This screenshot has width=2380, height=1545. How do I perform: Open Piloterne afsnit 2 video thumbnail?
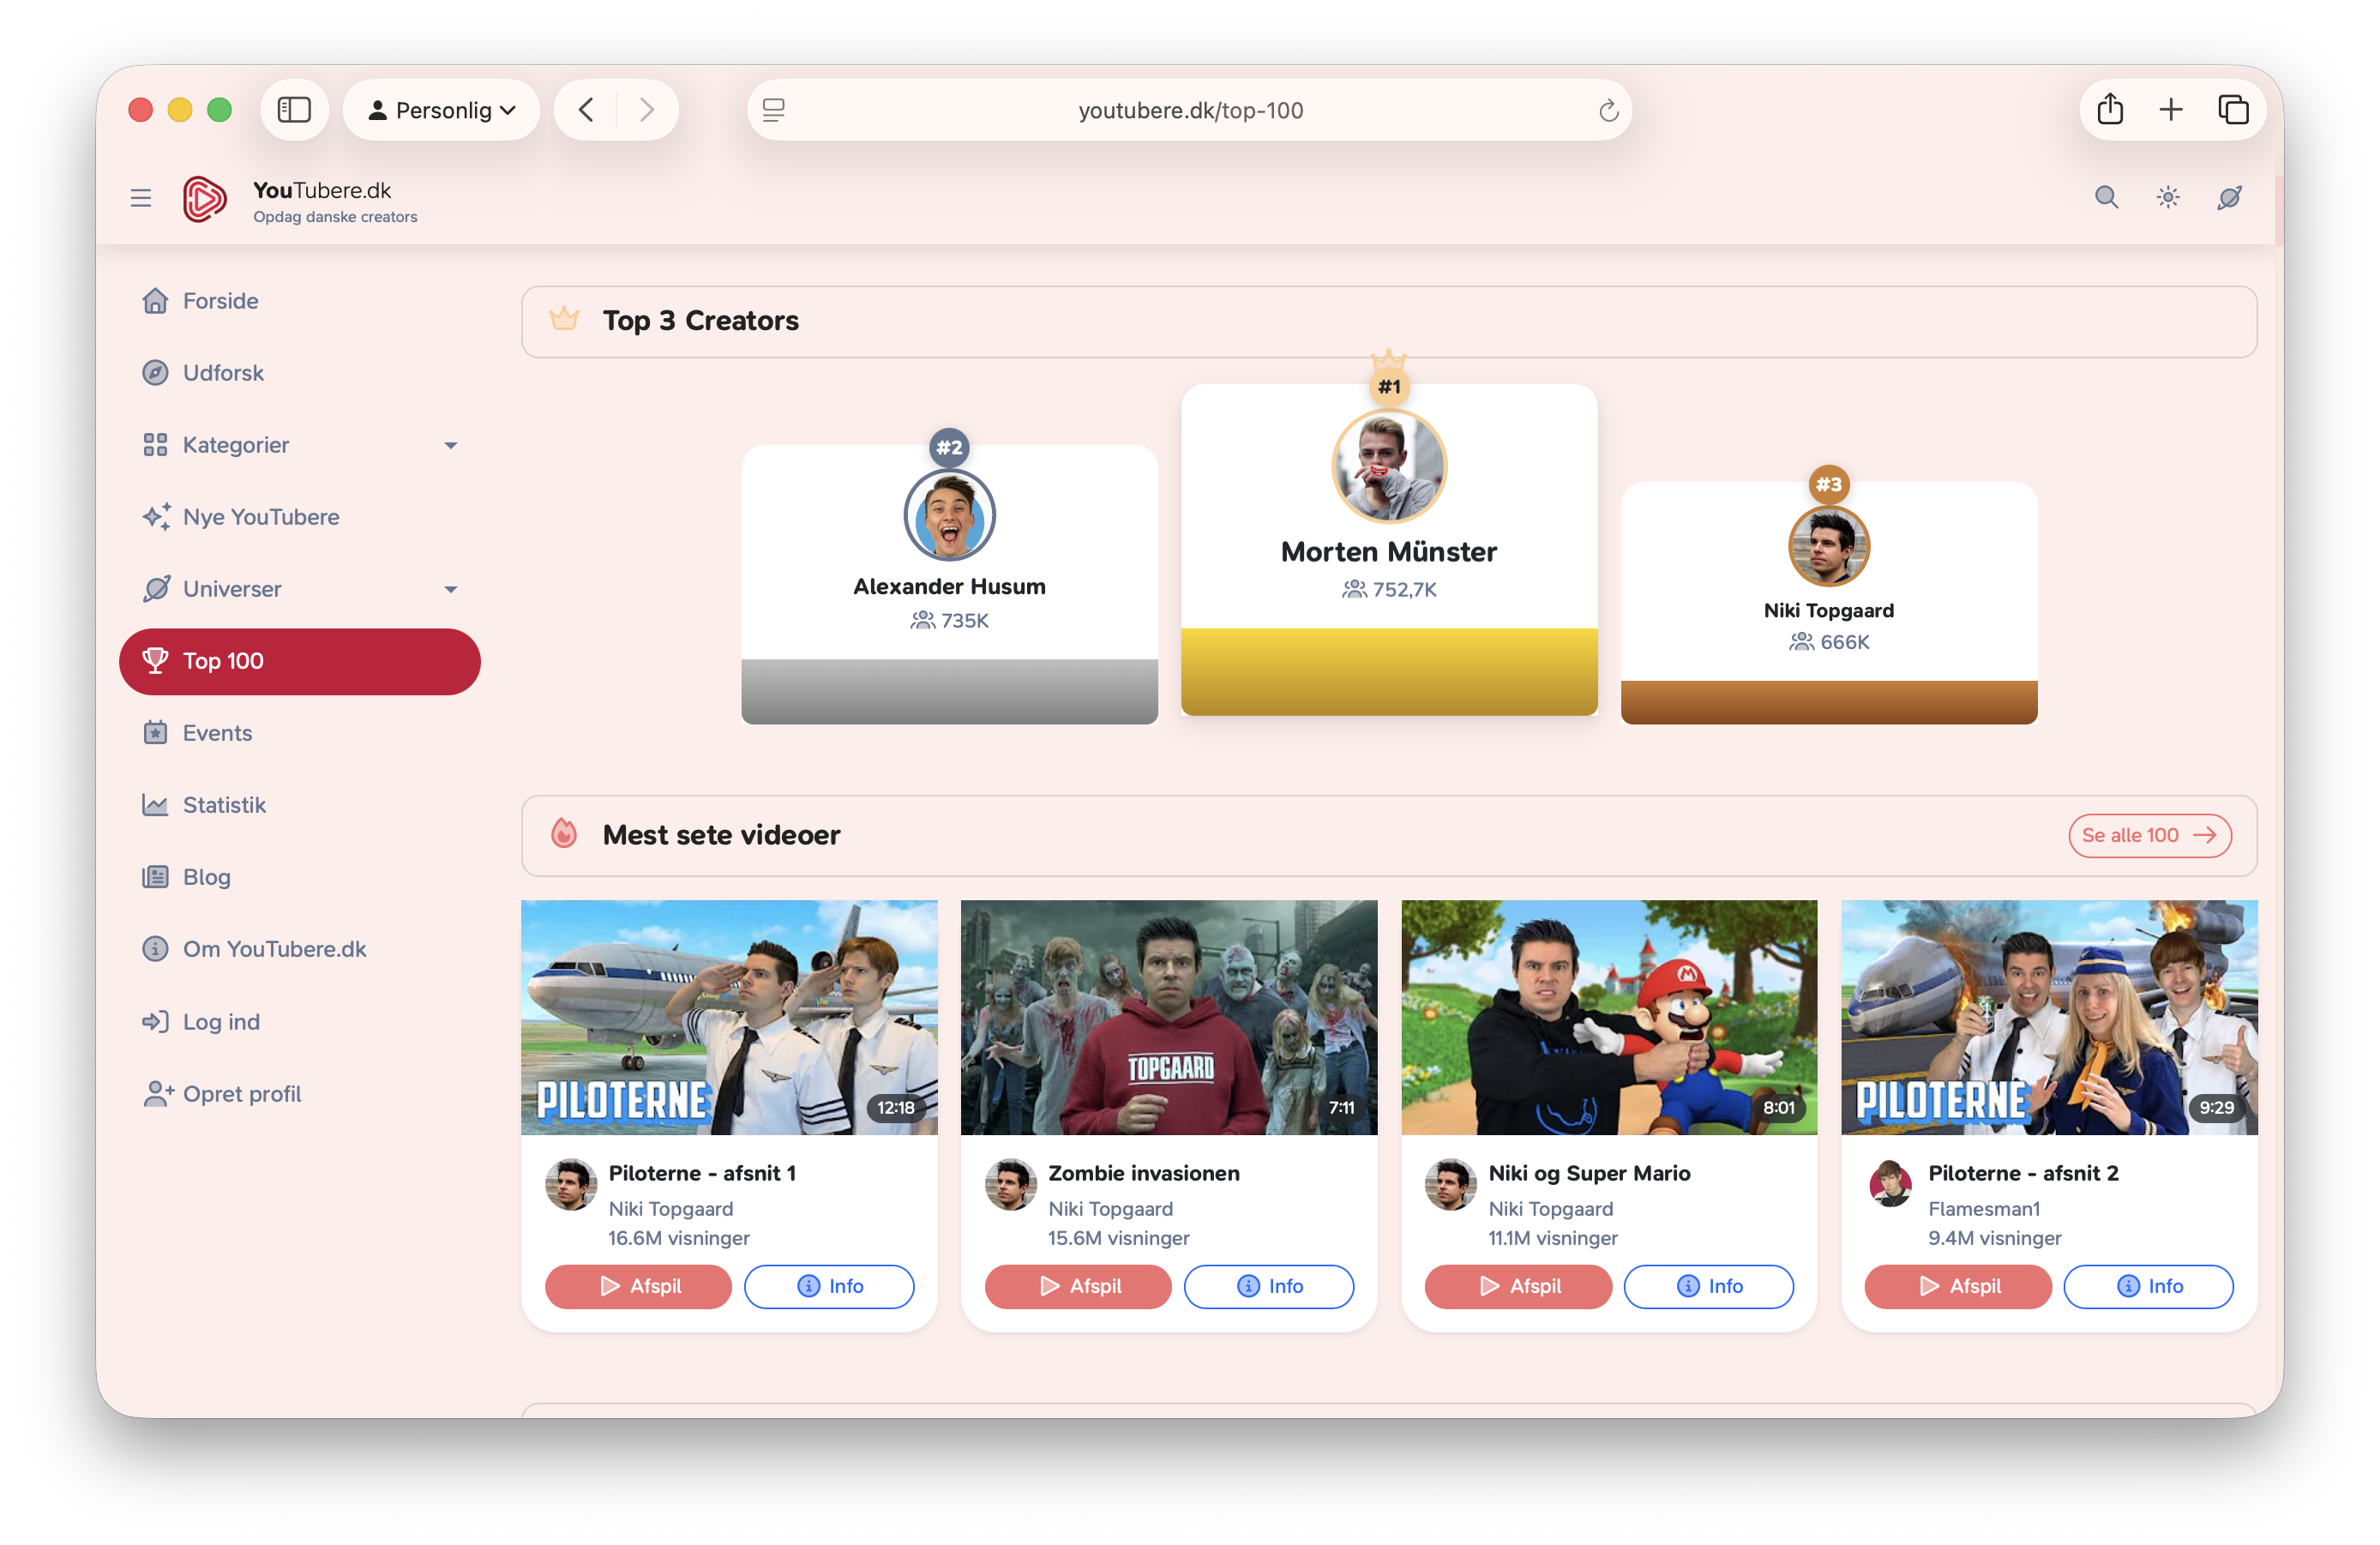coord(2048,1017)
